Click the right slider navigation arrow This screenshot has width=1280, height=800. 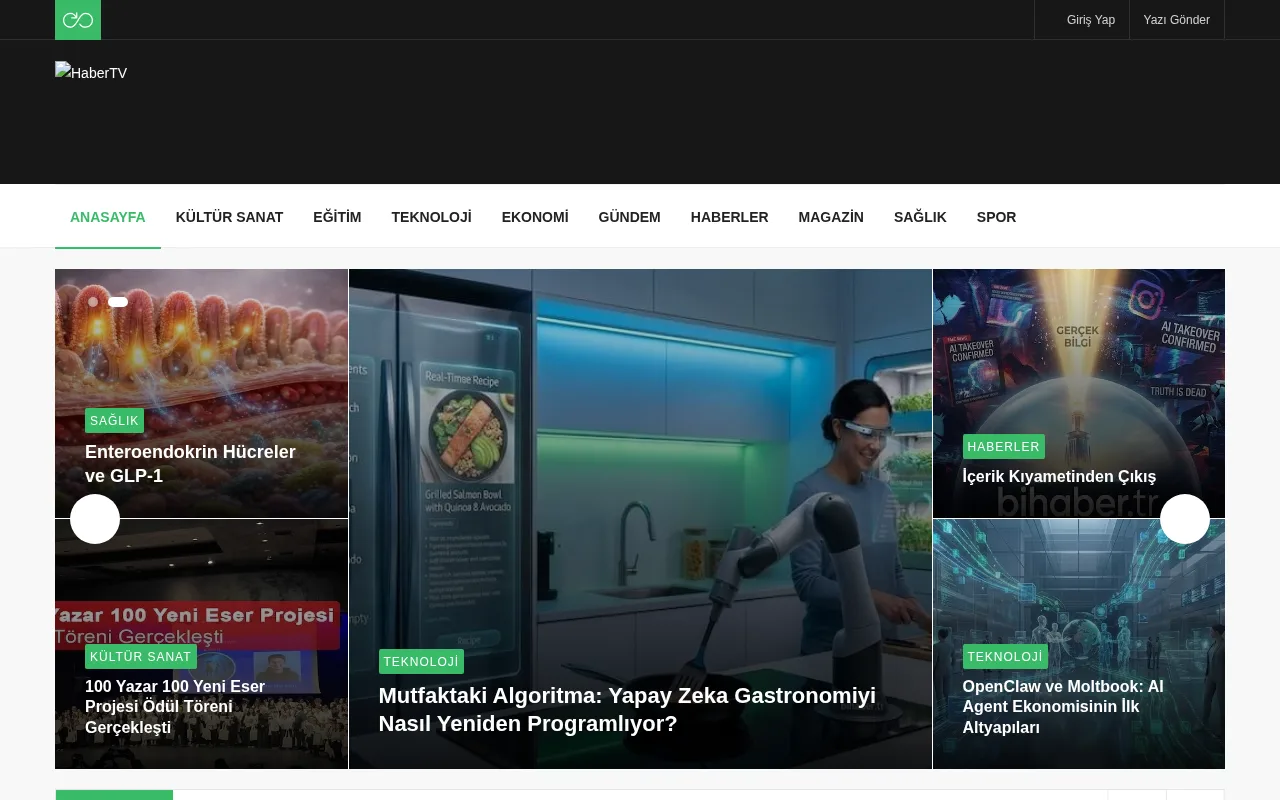(x=1184, y=519)
